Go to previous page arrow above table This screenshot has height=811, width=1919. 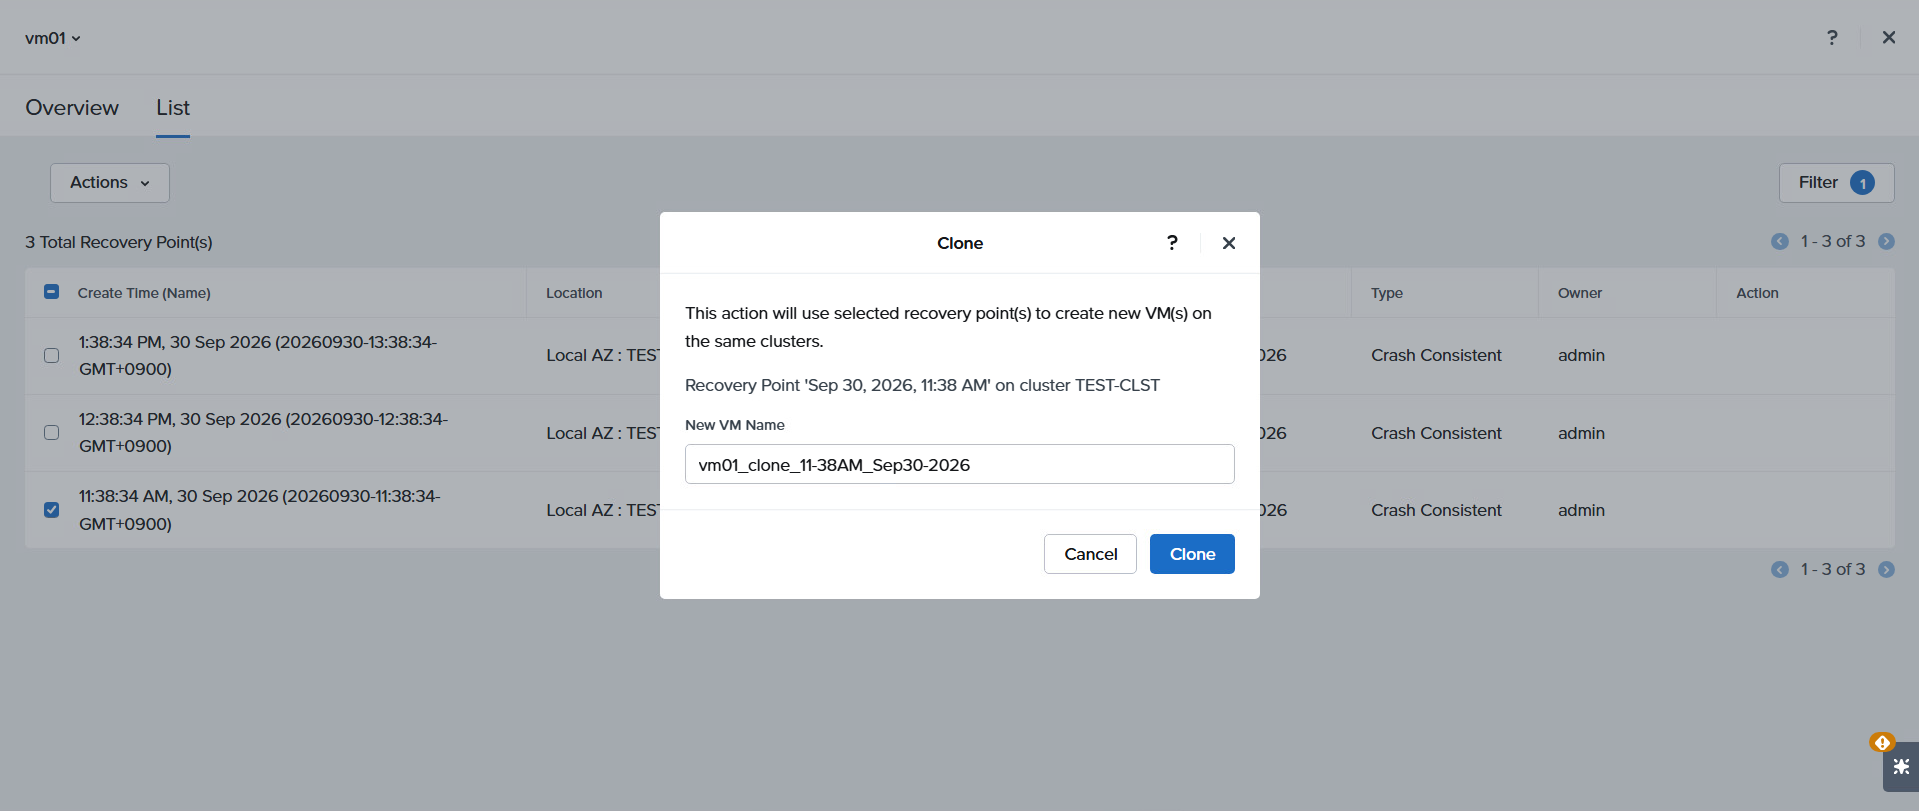[1780, 241]
